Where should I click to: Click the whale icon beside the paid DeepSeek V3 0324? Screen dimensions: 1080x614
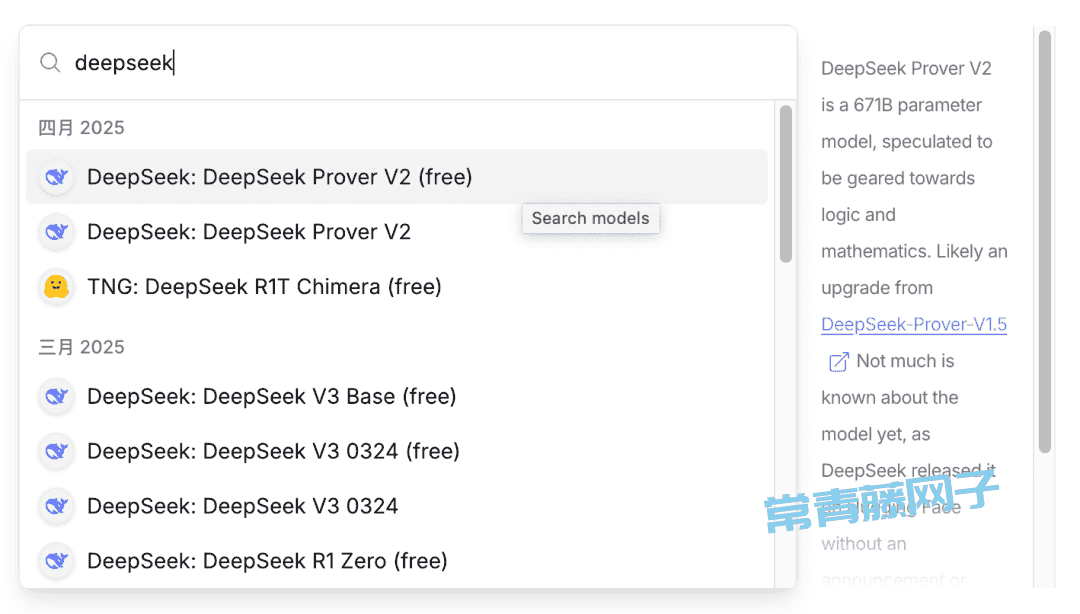pyautogui.click(x=56, y=506)
